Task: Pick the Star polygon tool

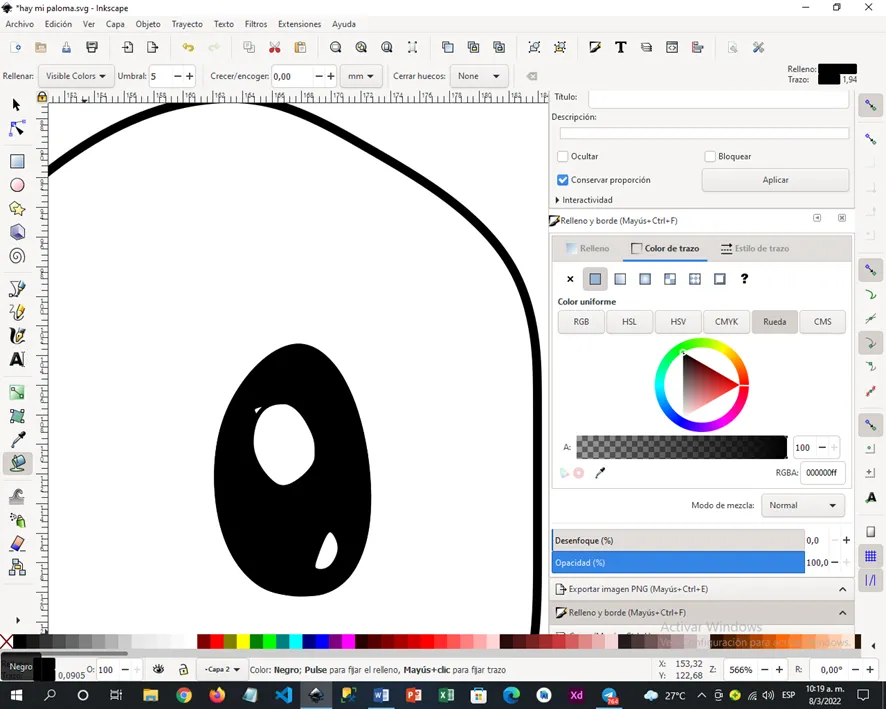Action: [x=17, y=208]
